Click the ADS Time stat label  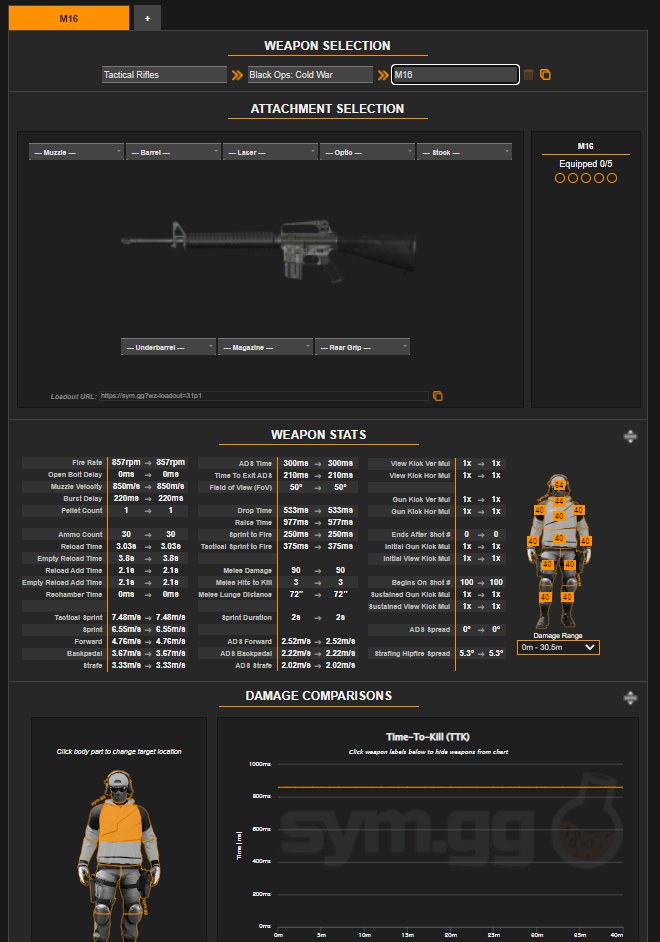(255, 464)
